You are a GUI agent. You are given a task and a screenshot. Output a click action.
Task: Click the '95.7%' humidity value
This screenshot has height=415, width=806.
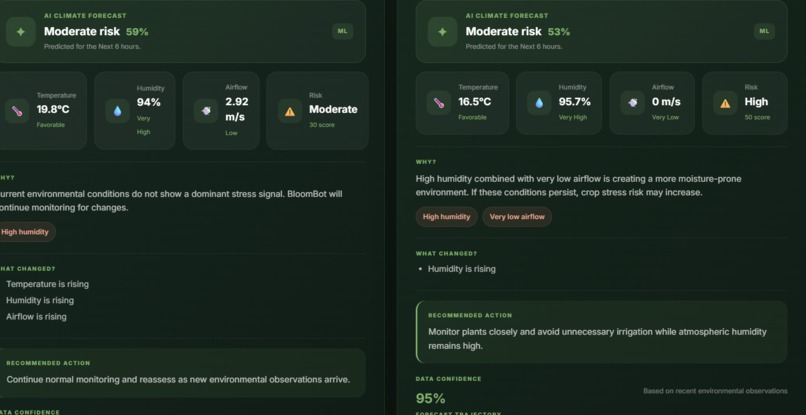[575, 102]
